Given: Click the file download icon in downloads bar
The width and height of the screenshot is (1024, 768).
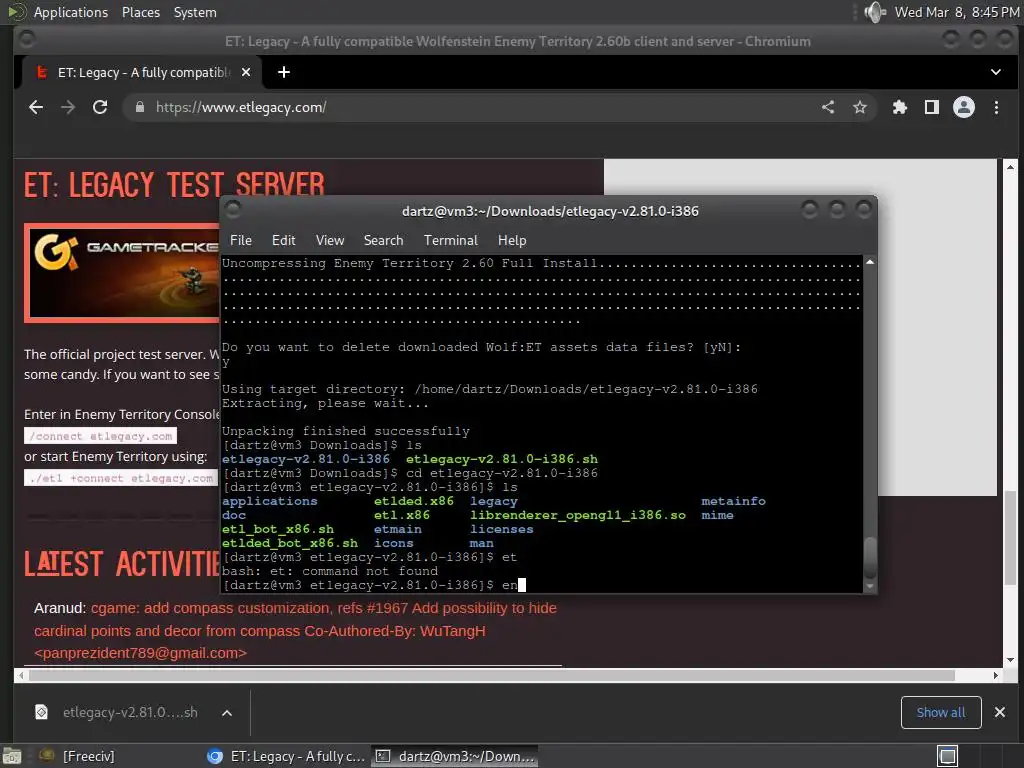Looking at the screenshot, I should (x=41, y=712).
